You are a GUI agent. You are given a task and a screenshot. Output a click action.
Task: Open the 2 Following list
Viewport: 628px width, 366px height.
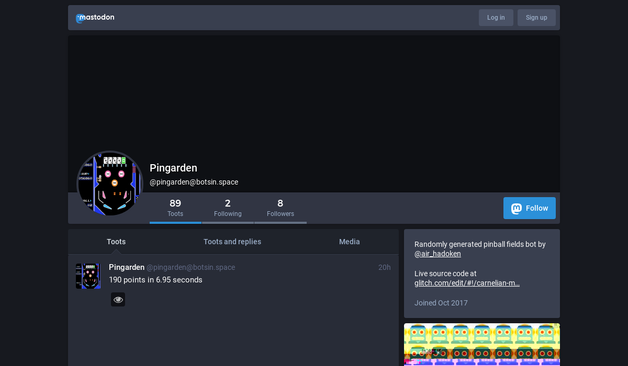pyautogui.click(x=227, y=208)
